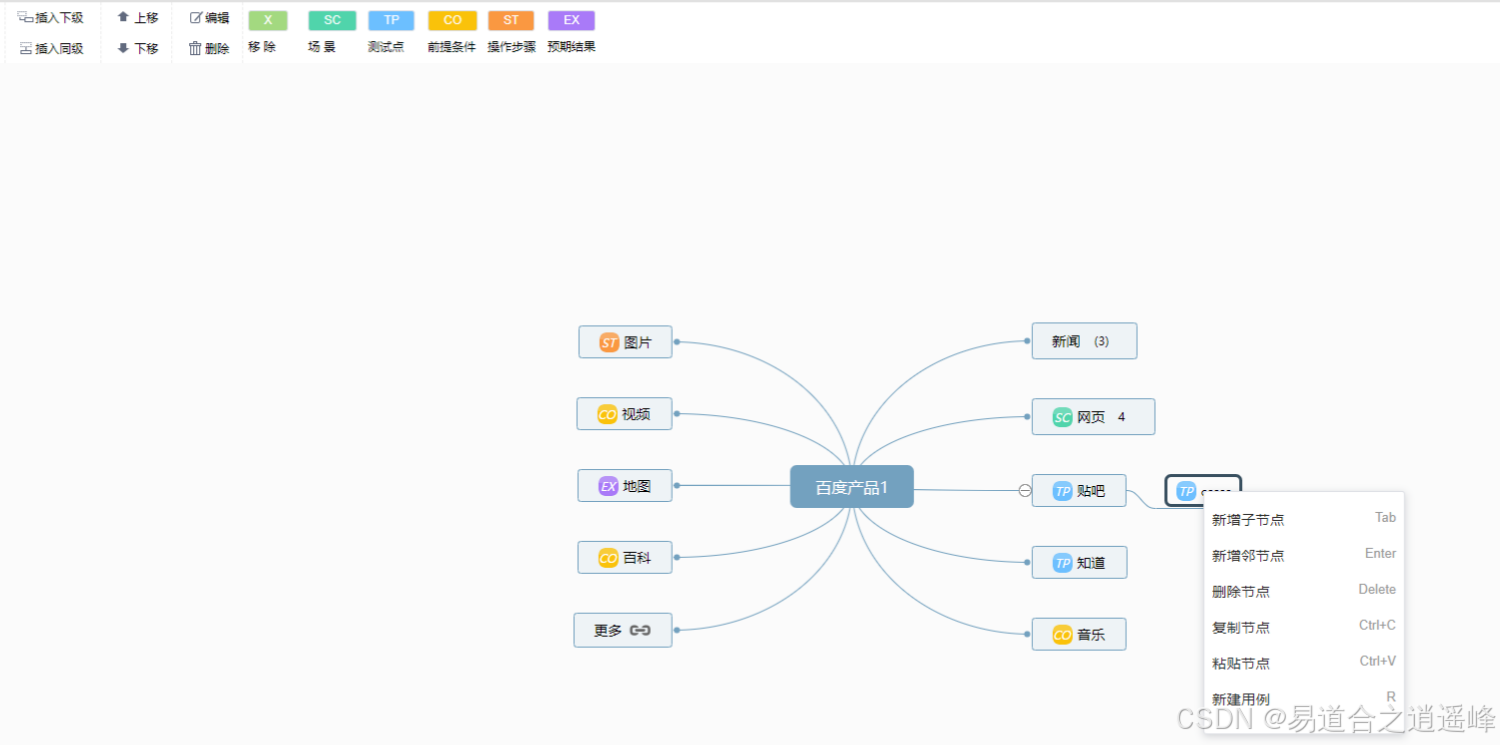Select the 百科 node
This screenshot has width=1500, height=745.
625,558
